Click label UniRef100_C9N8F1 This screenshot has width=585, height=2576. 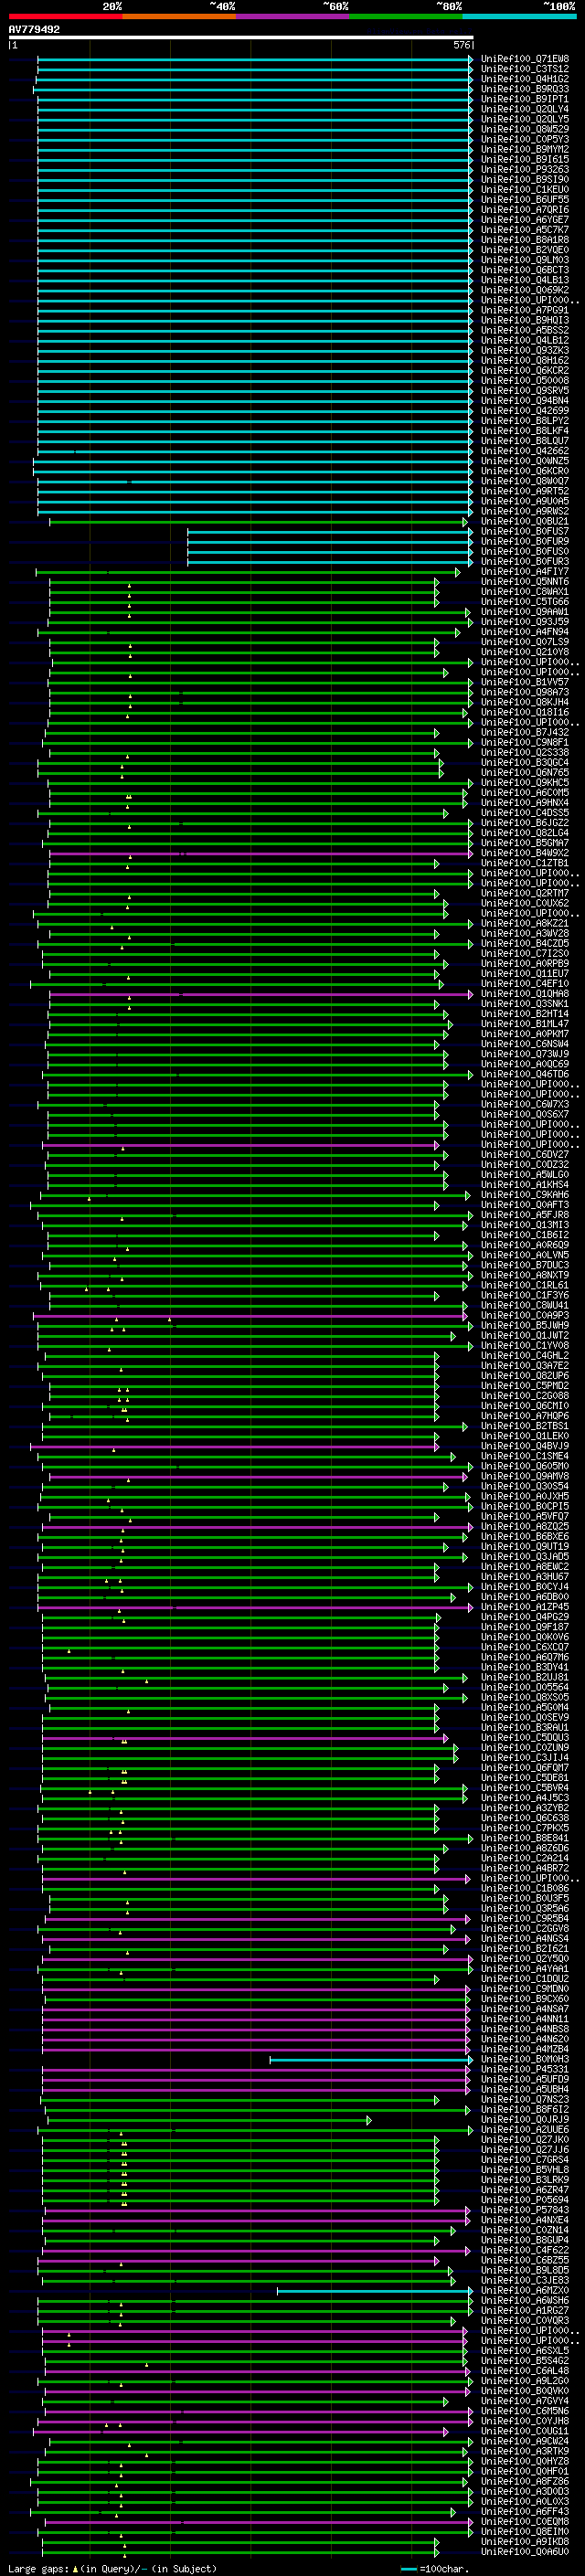click(525, 742)
